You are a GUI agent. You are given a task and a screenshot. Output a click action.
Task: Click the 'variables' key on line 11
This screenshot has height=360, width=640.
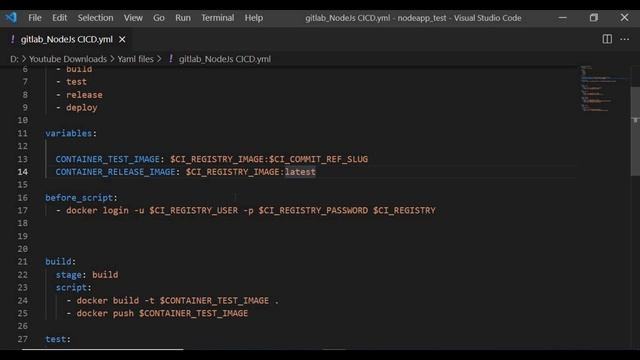click(x=69, y=133)
